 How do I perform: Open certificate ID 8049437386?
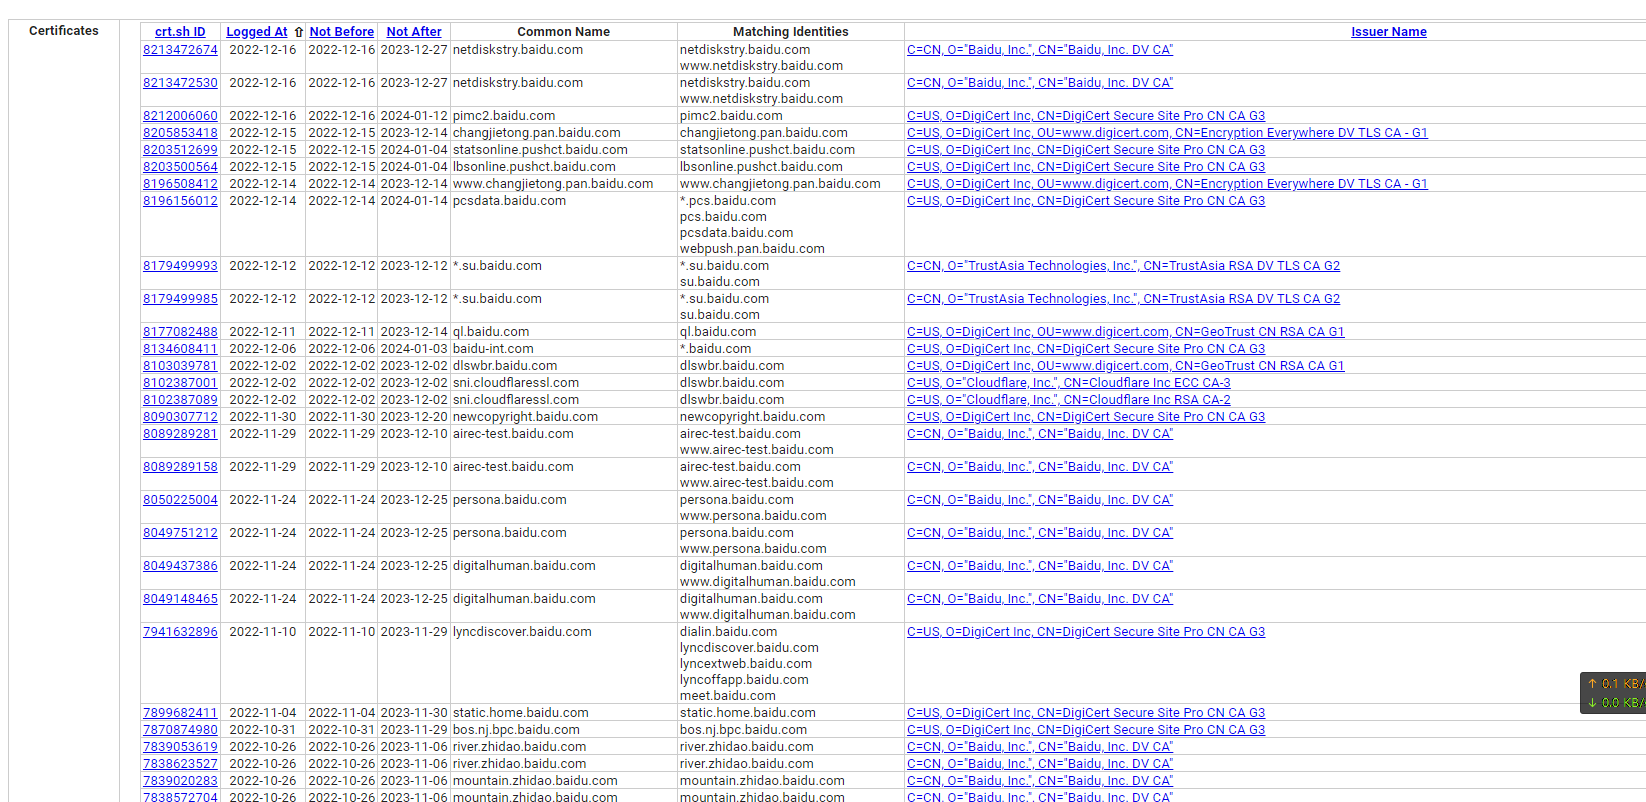180,566
